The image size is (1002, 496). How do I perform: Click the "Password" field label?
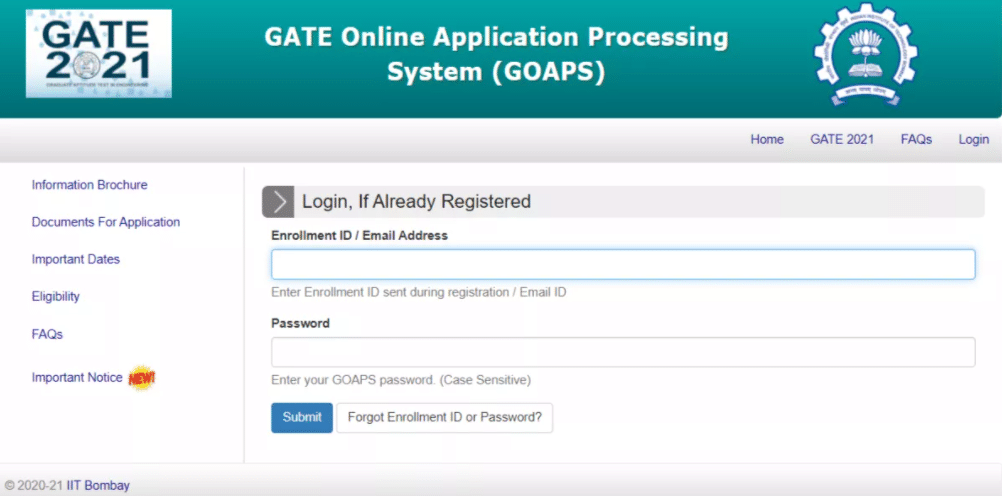(x=300, y=323)
